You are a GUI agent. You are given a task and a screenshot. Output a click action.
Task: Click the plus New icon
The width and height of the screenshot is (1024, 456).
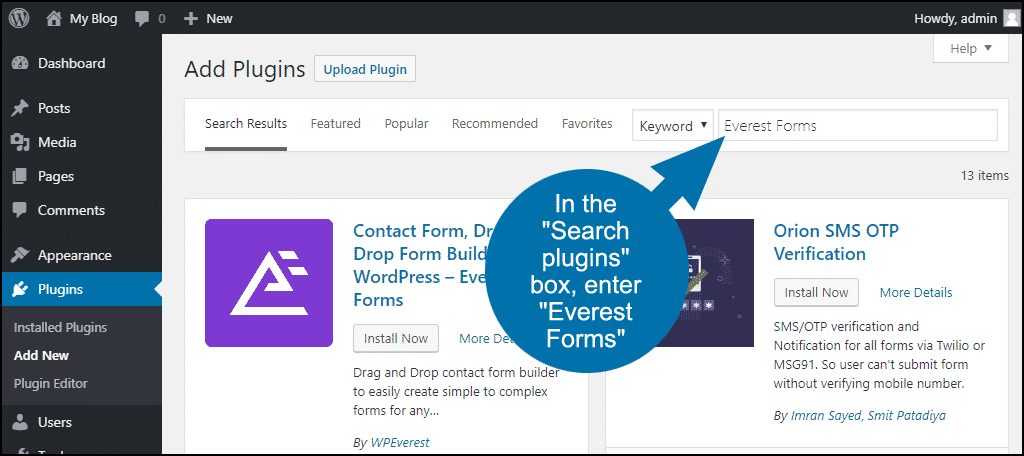click(x=191, y=19)
